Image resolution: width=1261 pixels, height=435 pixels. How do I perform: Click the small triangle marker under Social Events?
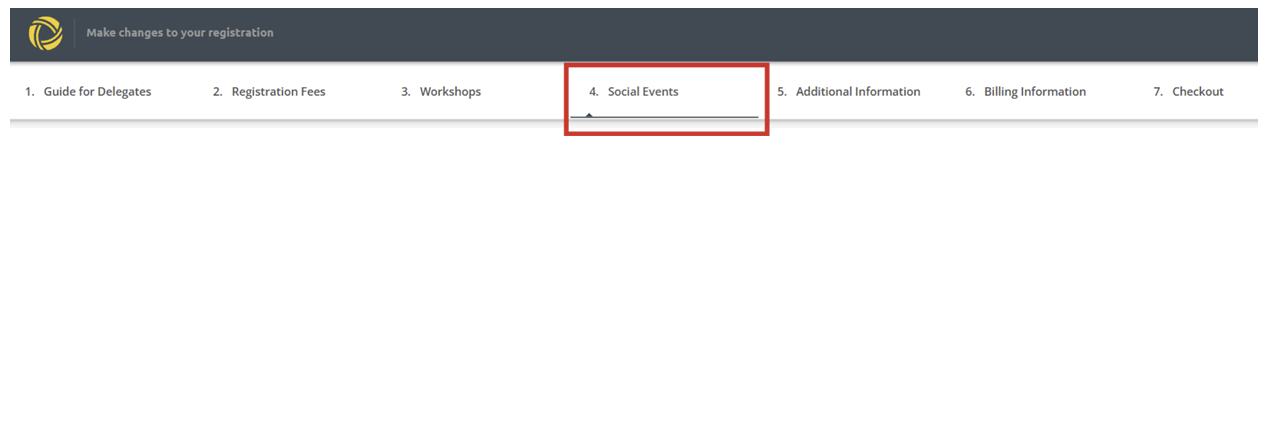[x=589, y=115]
